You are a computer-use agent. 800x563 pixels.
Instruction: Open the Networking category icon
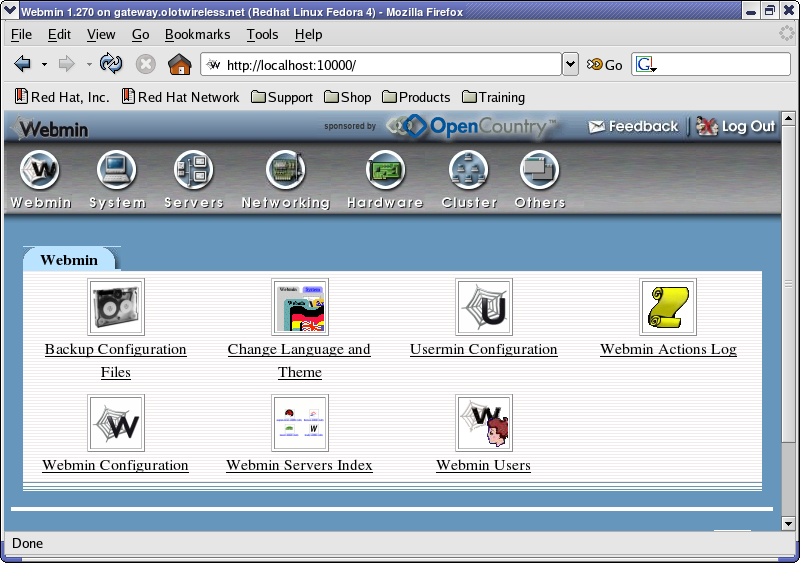point(286,169)
